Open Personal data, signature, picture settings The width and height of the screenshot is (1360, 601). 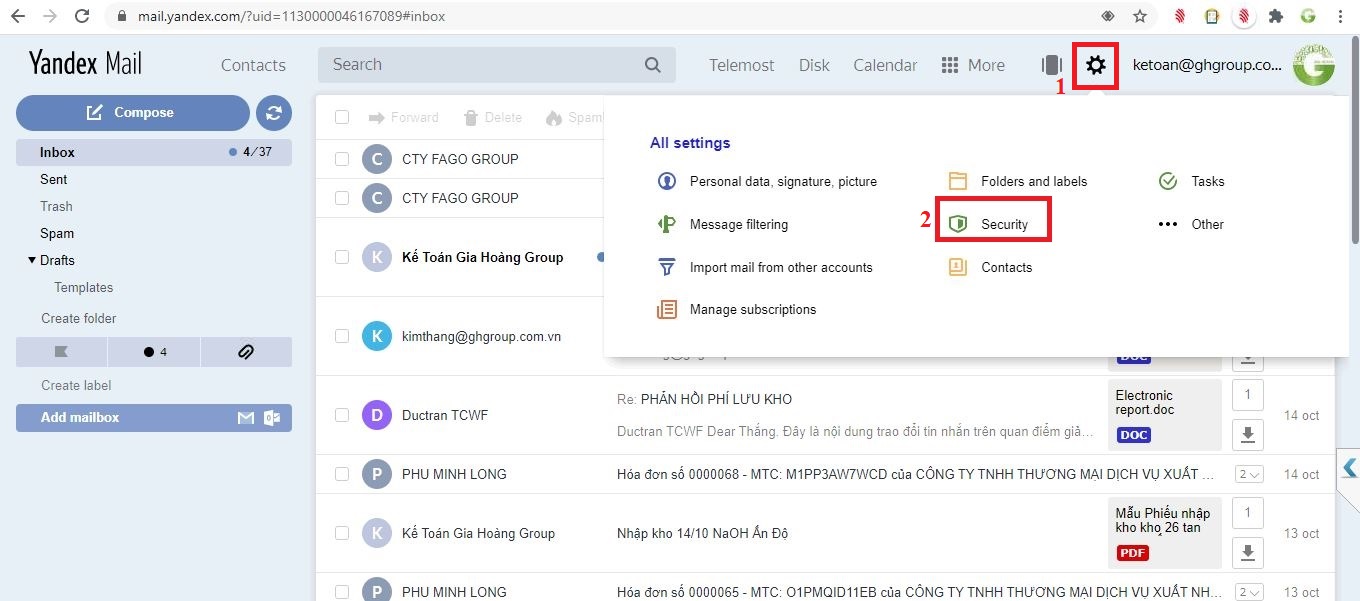tap(767, 181)
